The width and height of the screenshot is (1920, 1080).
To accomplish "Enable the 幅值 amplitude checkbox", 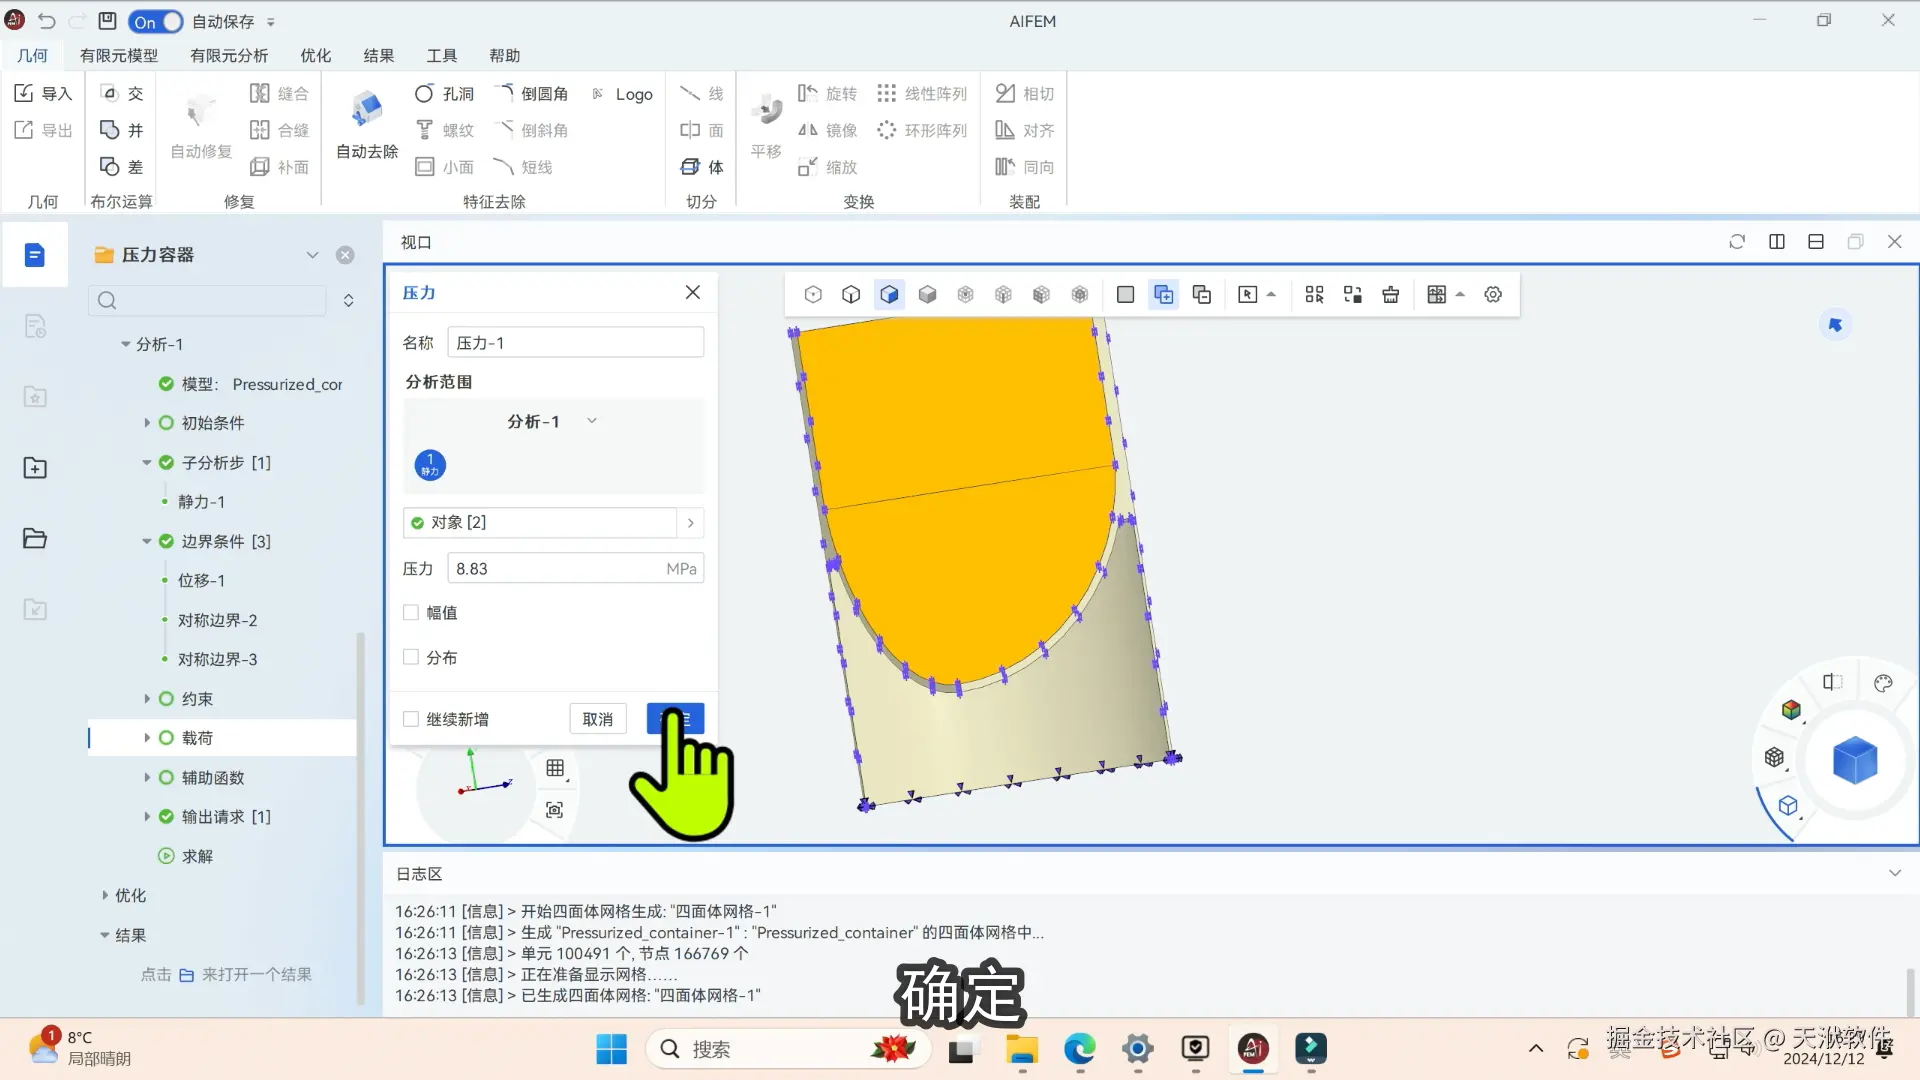I will [411, 613].
